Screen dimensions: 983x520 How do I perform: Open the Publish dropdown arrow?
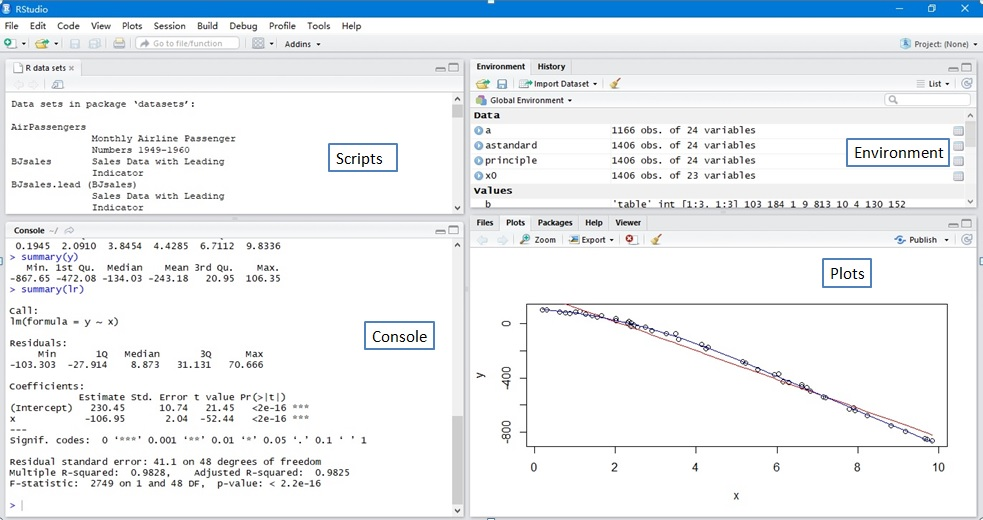(946, 240)
